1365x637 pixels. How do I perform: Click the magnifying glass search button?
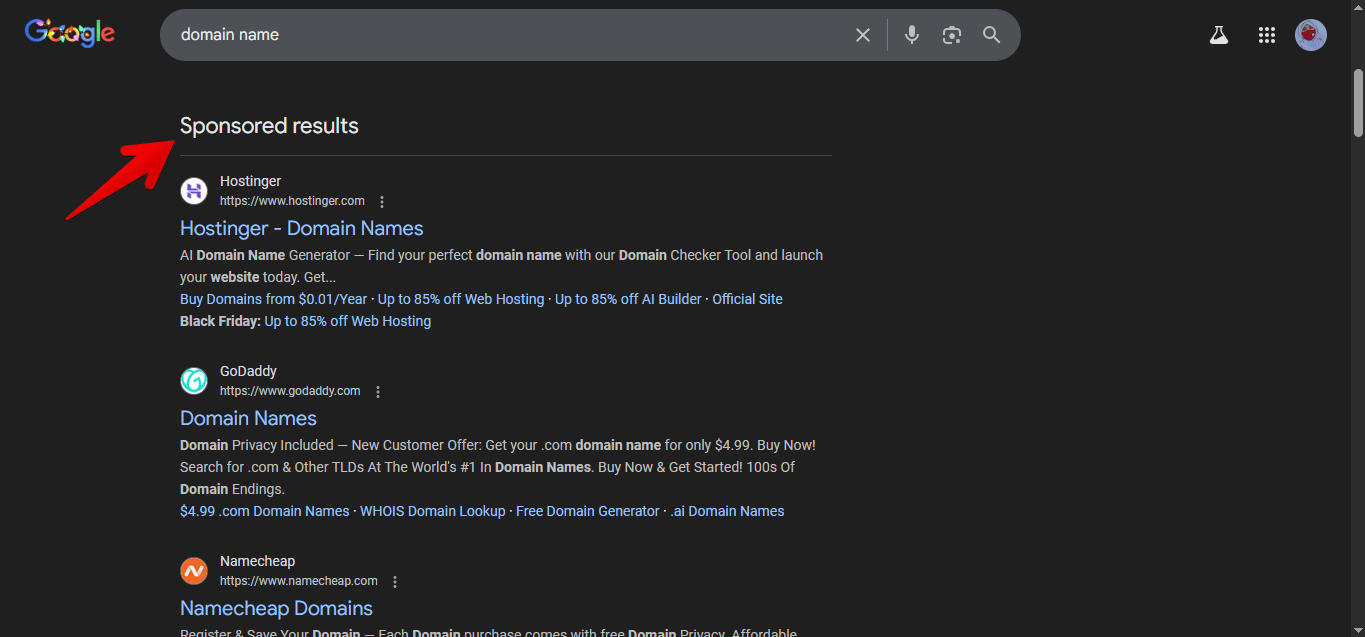coord(992,35)
